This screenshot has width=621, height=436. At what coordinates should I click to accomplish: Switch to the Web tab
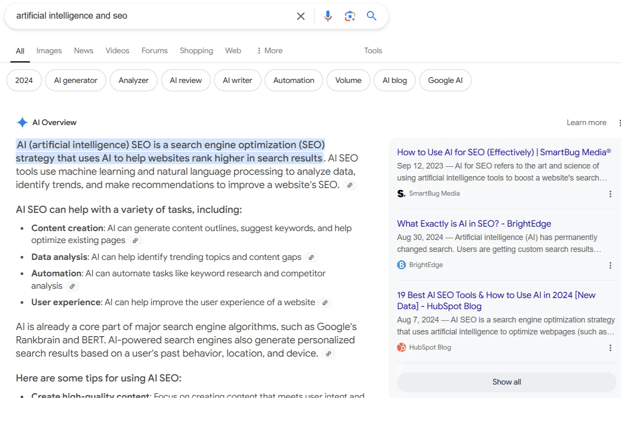233,51
